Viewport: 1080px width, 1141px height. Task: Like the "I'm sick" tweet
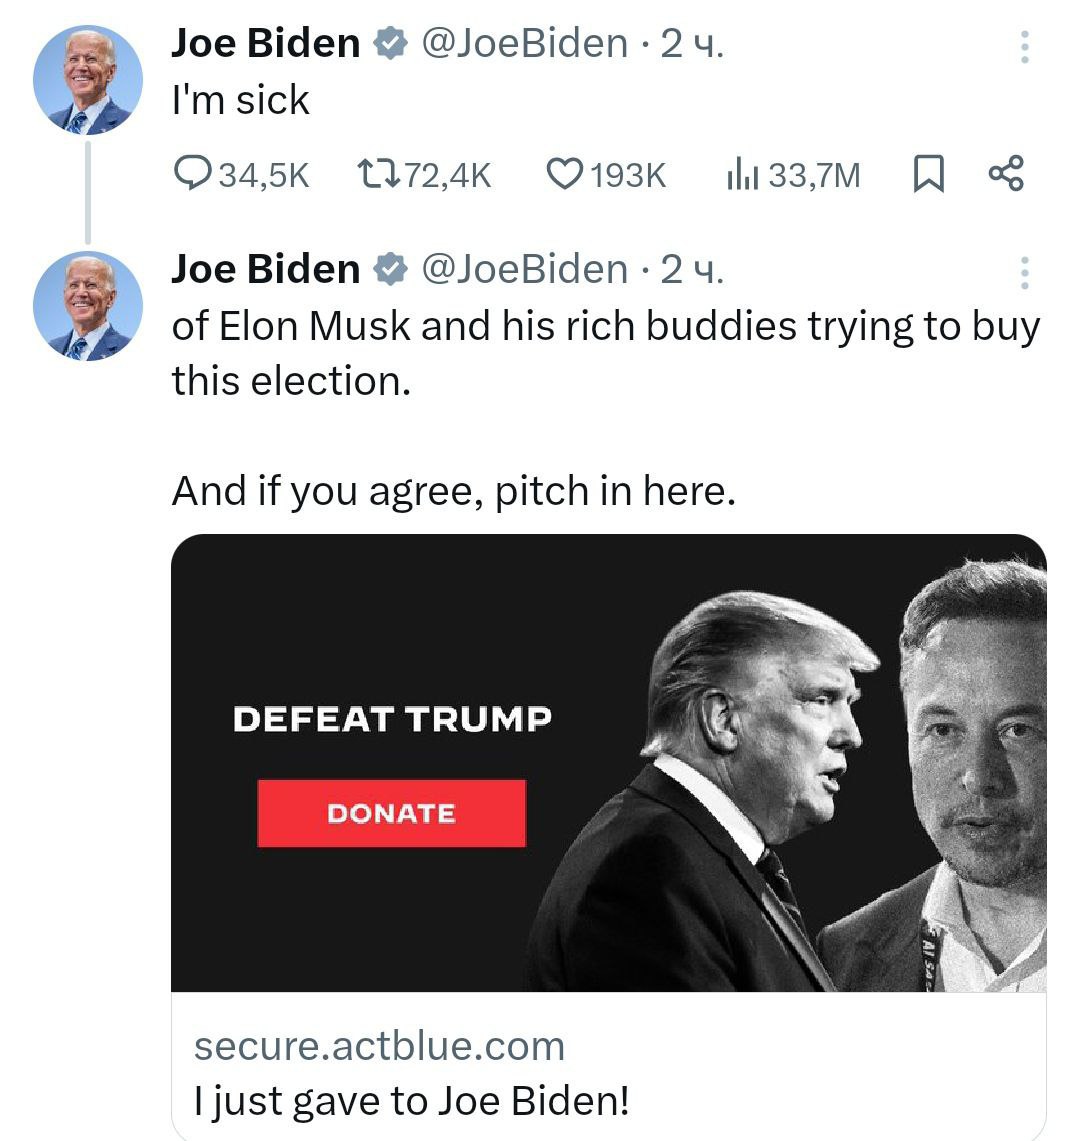pyautogui.click(x=564, y=175)
